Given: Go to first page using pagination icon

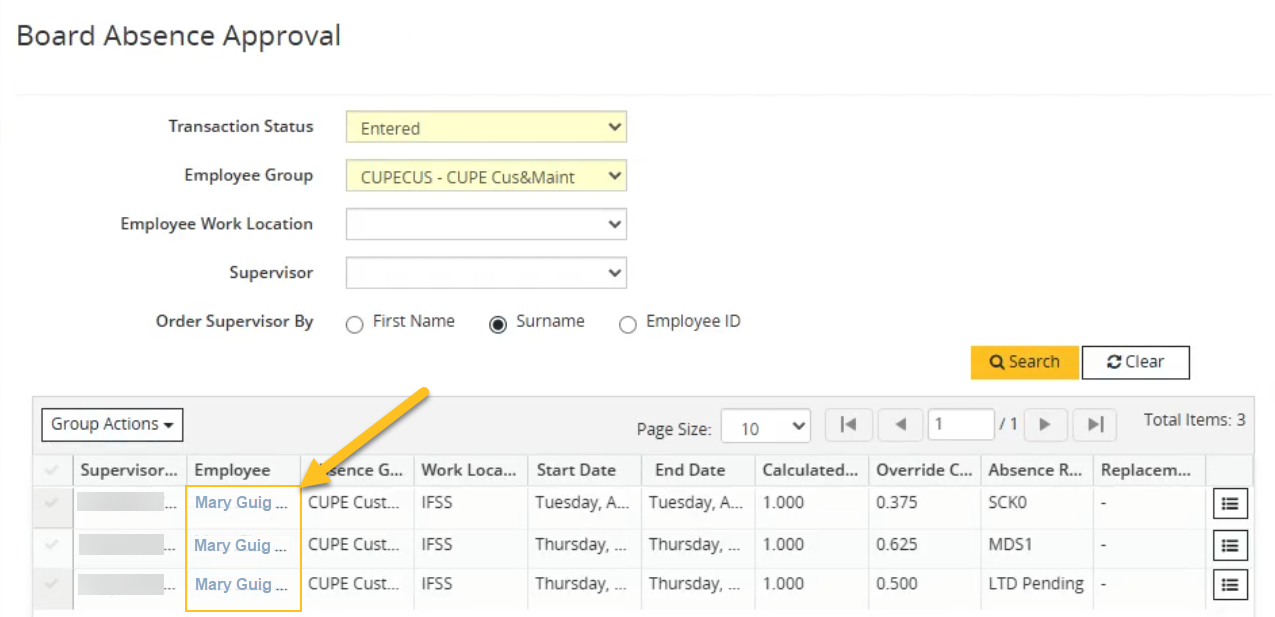Looking at the screenshot, I should [848, 425].
